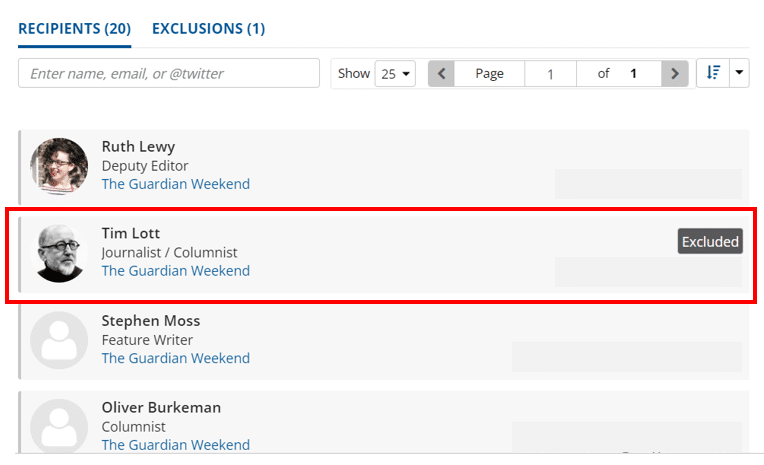Go to the next page arrow
Viewport: 764px width, 465px height.
tap(676, 73)
